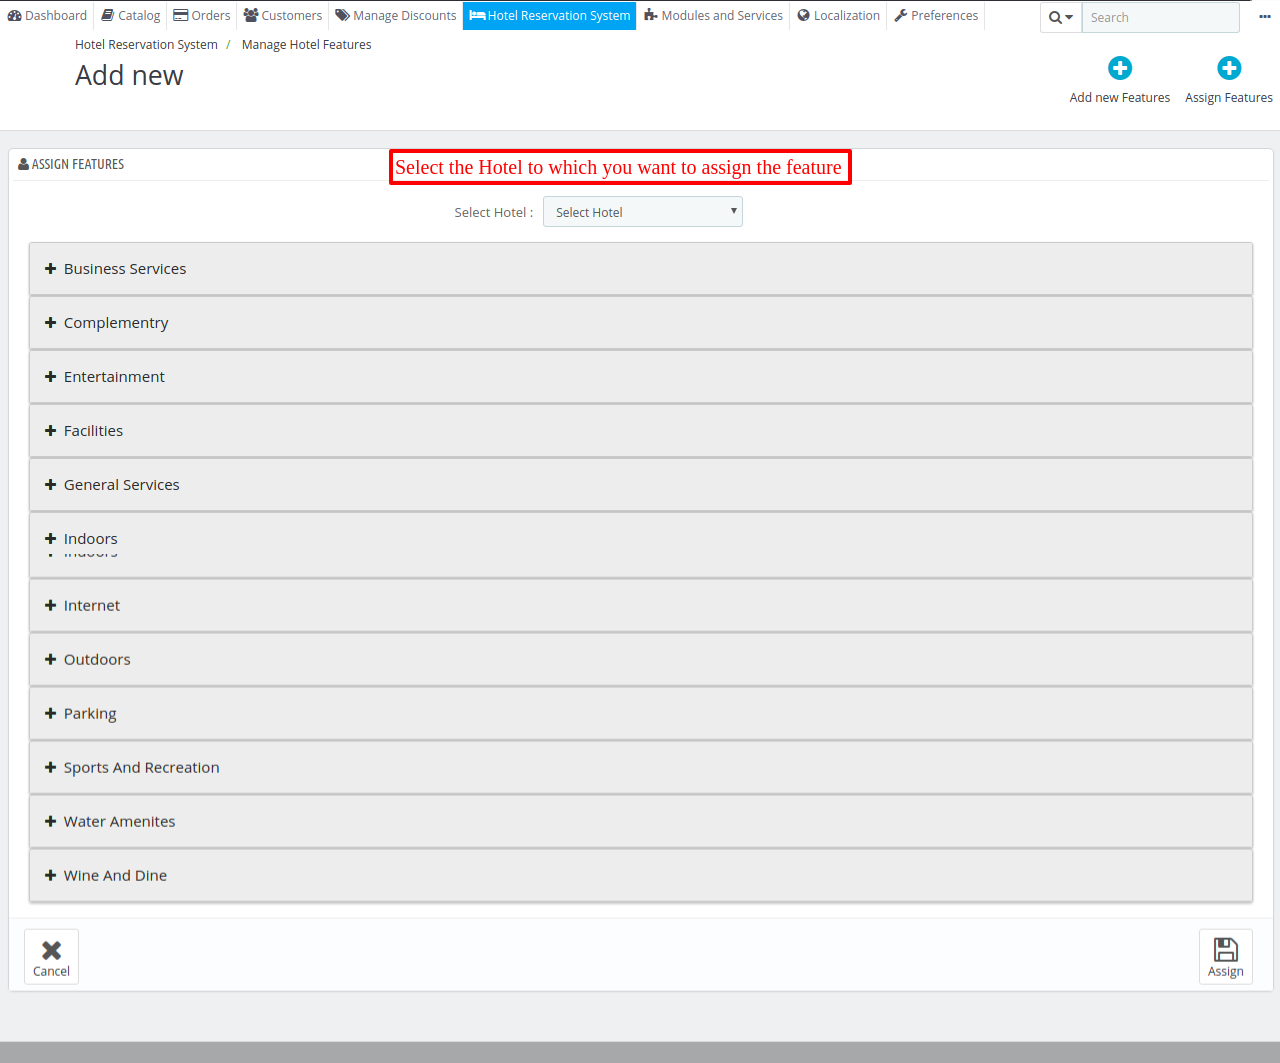Screen dimensions: 1280x1063
Task: Open the Customers menu
Action: click(283, 16)
